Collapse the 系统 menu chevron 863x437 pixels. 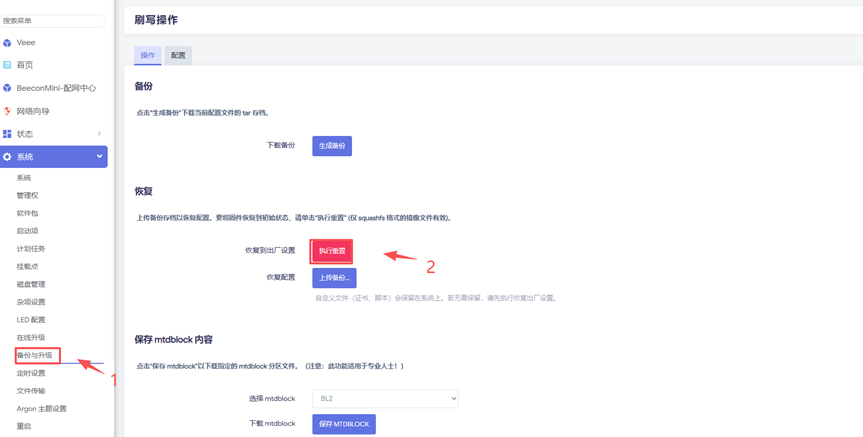click(x=99, y=157)
